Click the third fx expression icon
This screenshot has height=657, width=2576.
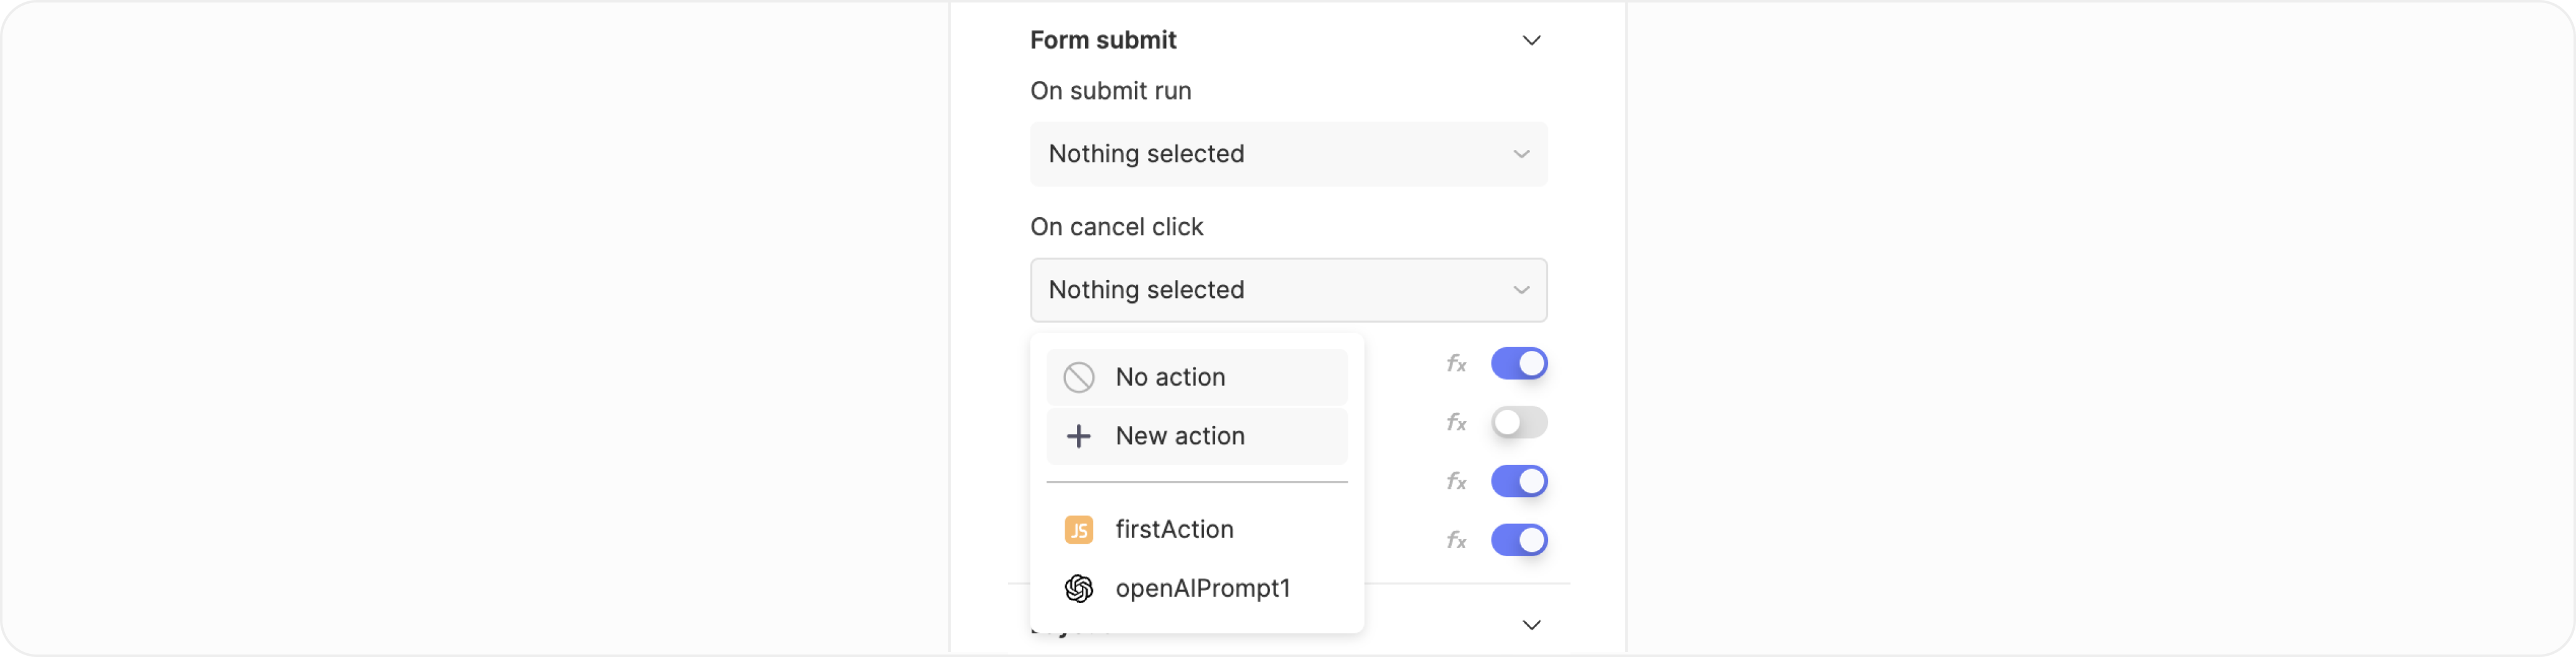pos(1456,482)
